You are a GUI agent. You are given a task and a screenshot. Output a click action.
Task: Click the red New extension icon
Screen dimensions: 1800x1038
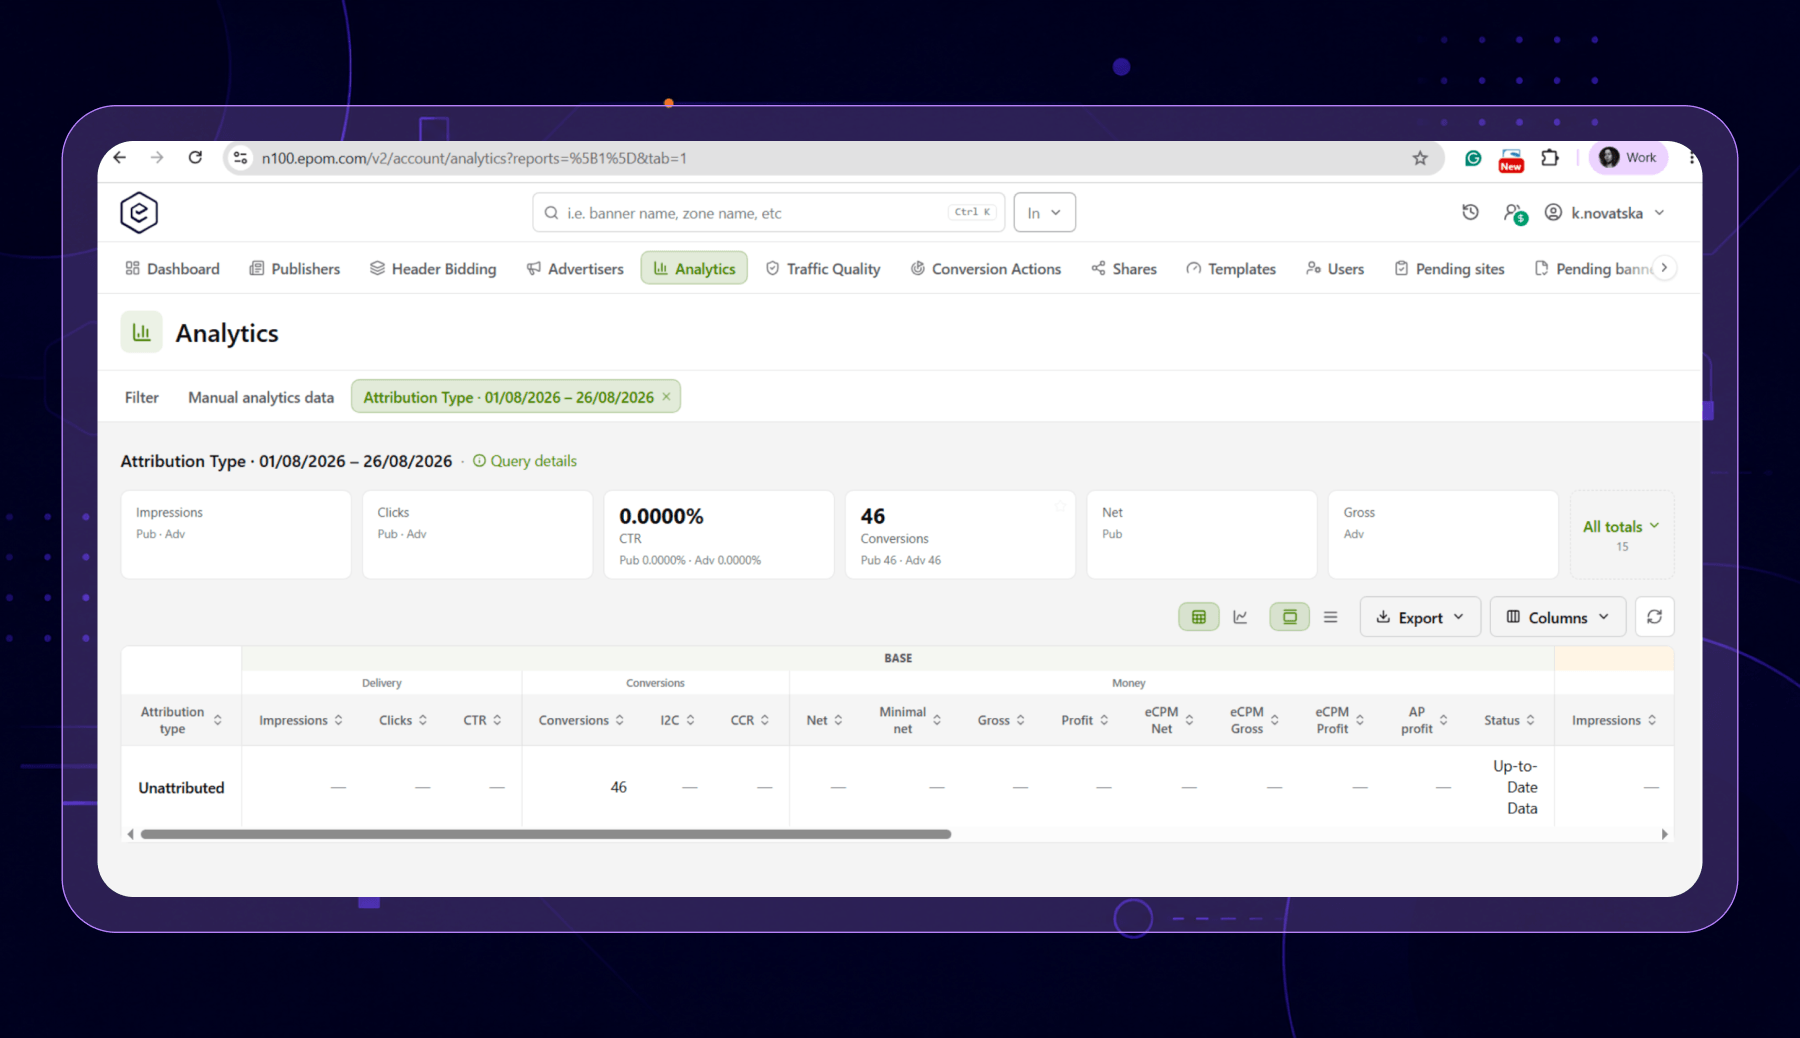point(1511,160)
